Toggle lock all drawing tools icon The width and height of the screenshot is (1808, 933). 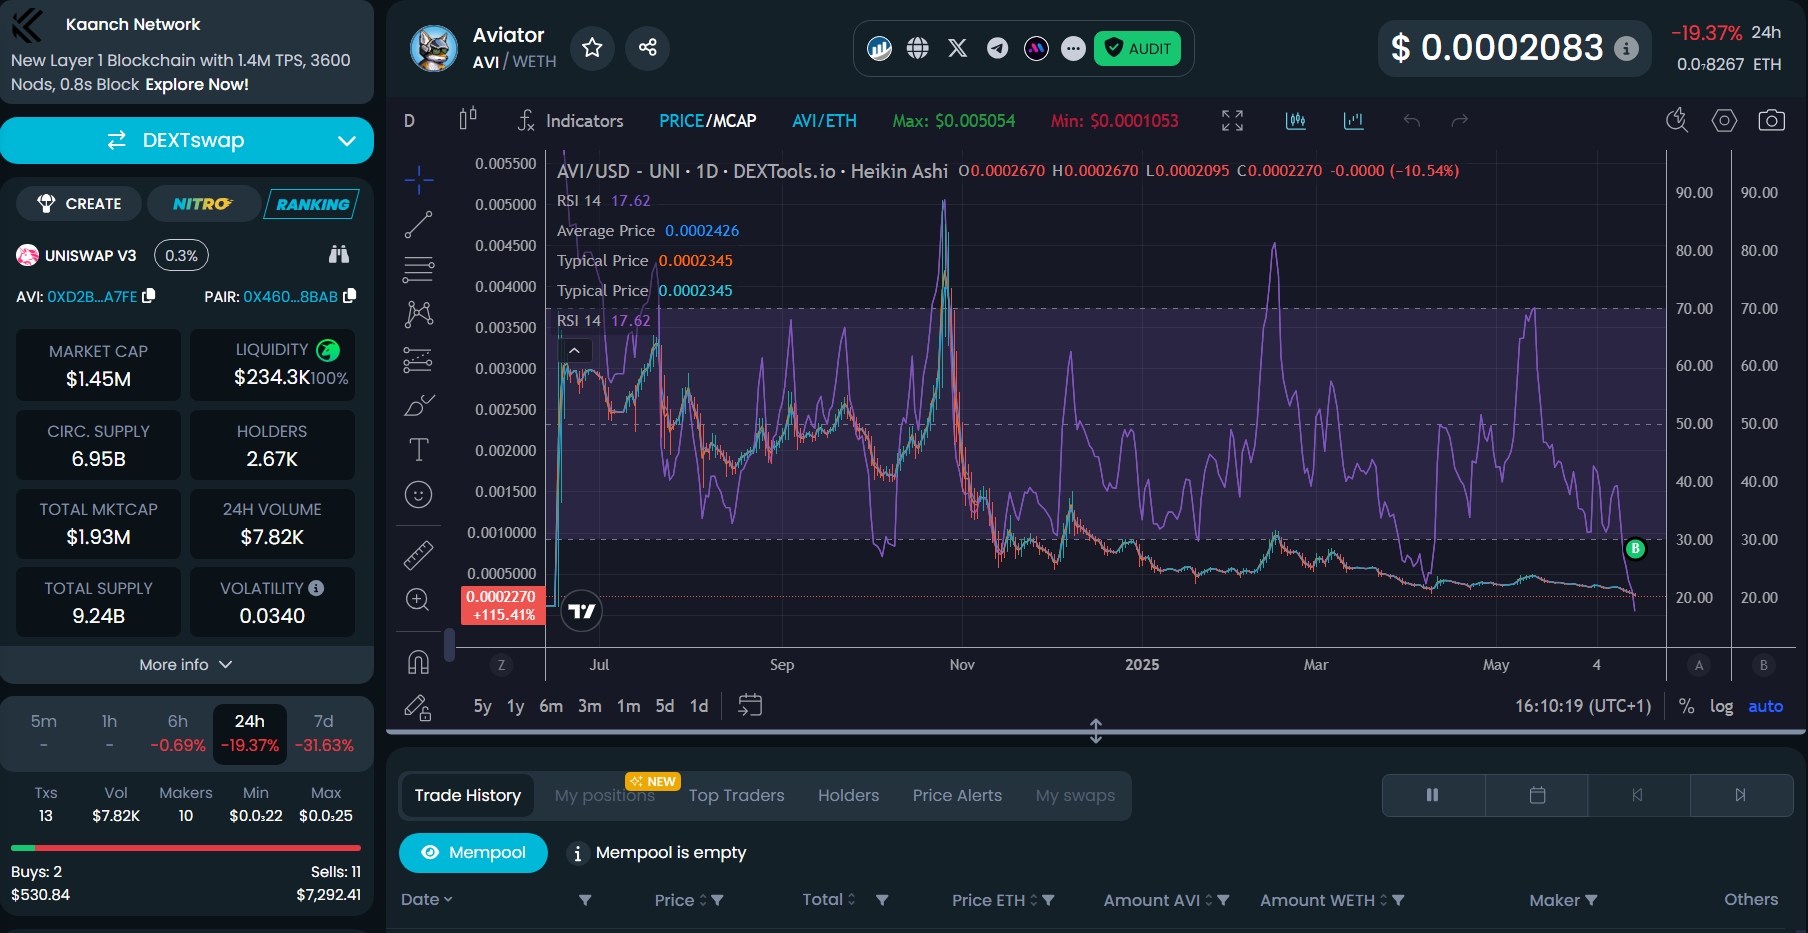(418, 708)
